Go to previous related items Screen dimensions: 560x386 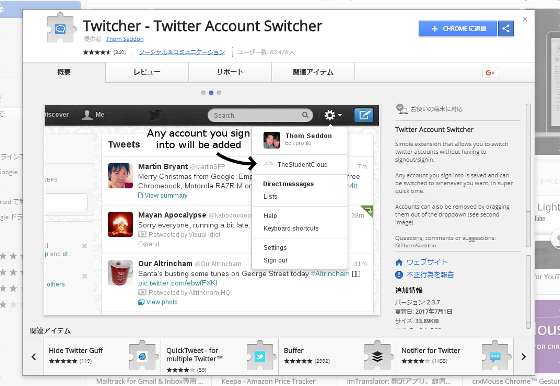(x=34, y=356)
